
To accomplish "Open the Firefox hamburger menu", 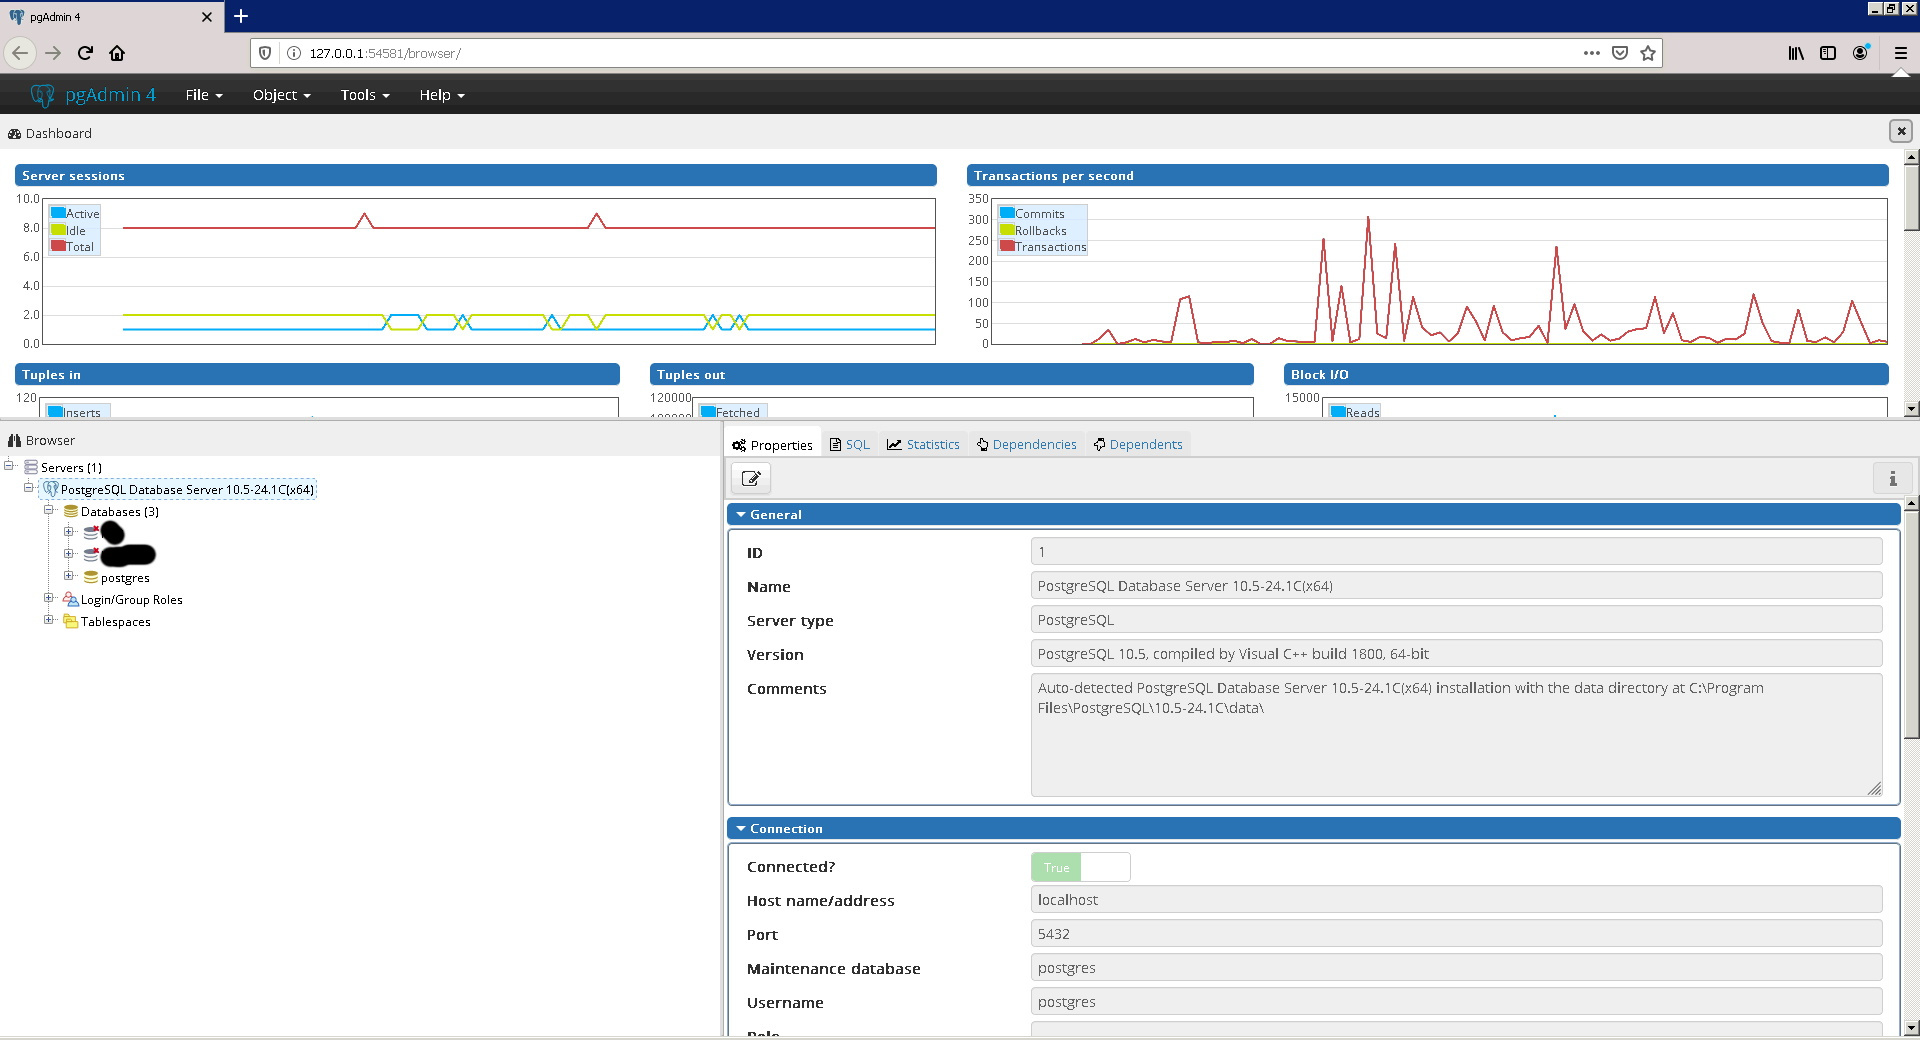I will pos(1900,53).
